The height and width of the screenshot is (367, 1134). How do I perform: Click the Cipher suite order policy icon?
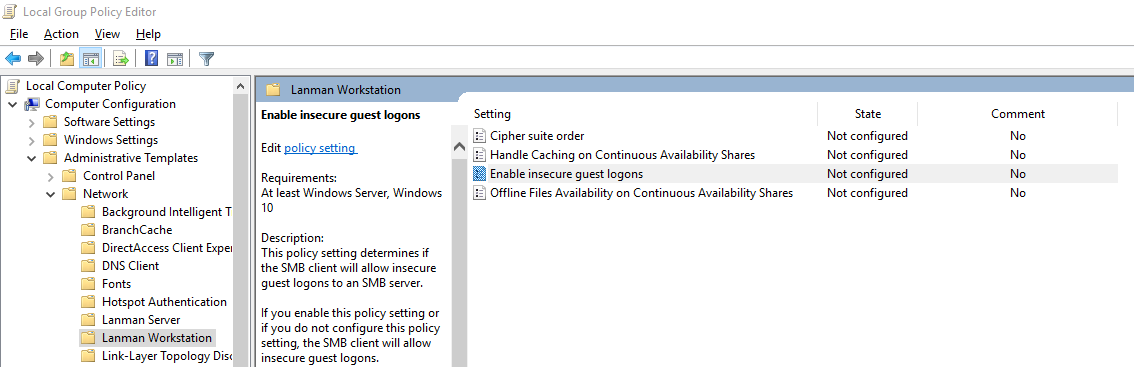(479, 135)
